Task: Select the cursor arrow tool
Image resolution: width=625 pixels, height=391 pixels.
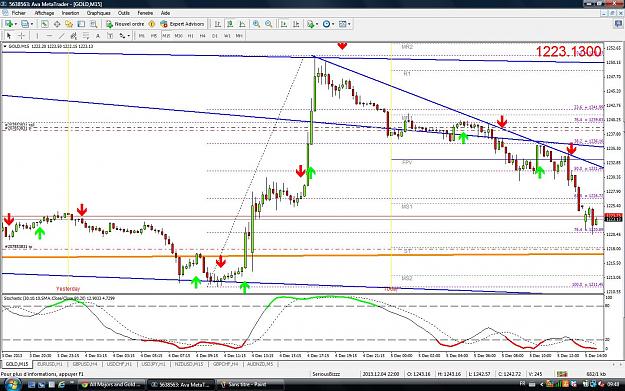Action: pyautogui.click(x=9, y=36)
